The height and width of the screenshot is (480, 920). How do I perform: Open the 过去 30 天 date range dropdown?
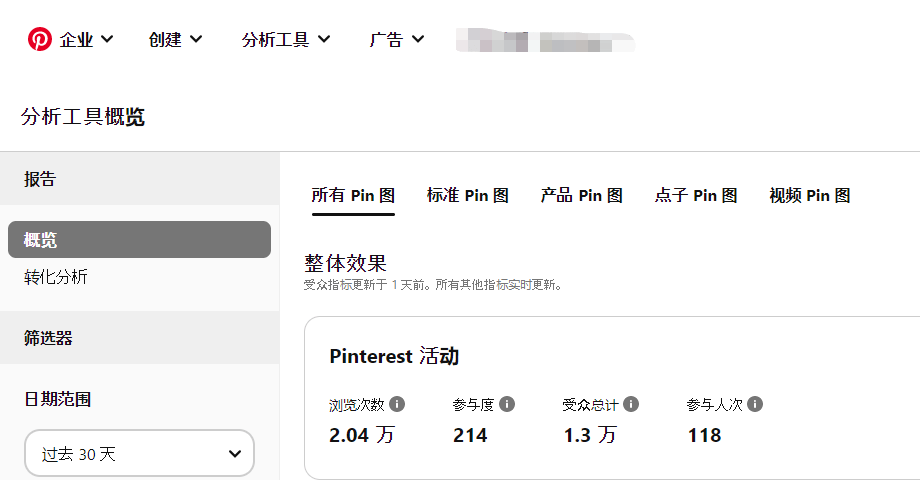140,454
